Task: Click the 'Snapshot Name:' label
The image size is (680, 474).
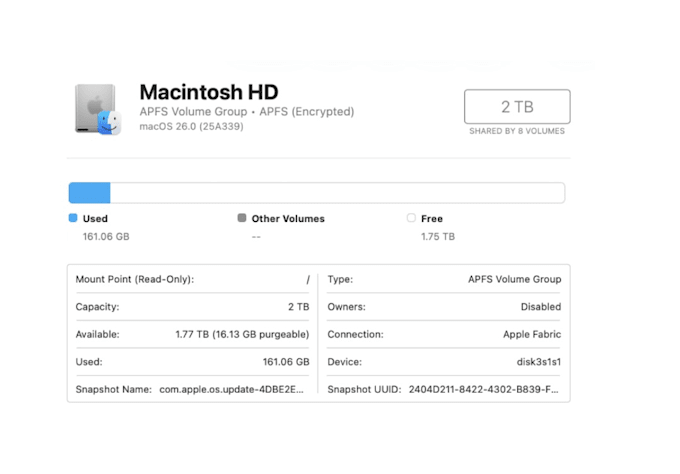Action: click(114, 389)
